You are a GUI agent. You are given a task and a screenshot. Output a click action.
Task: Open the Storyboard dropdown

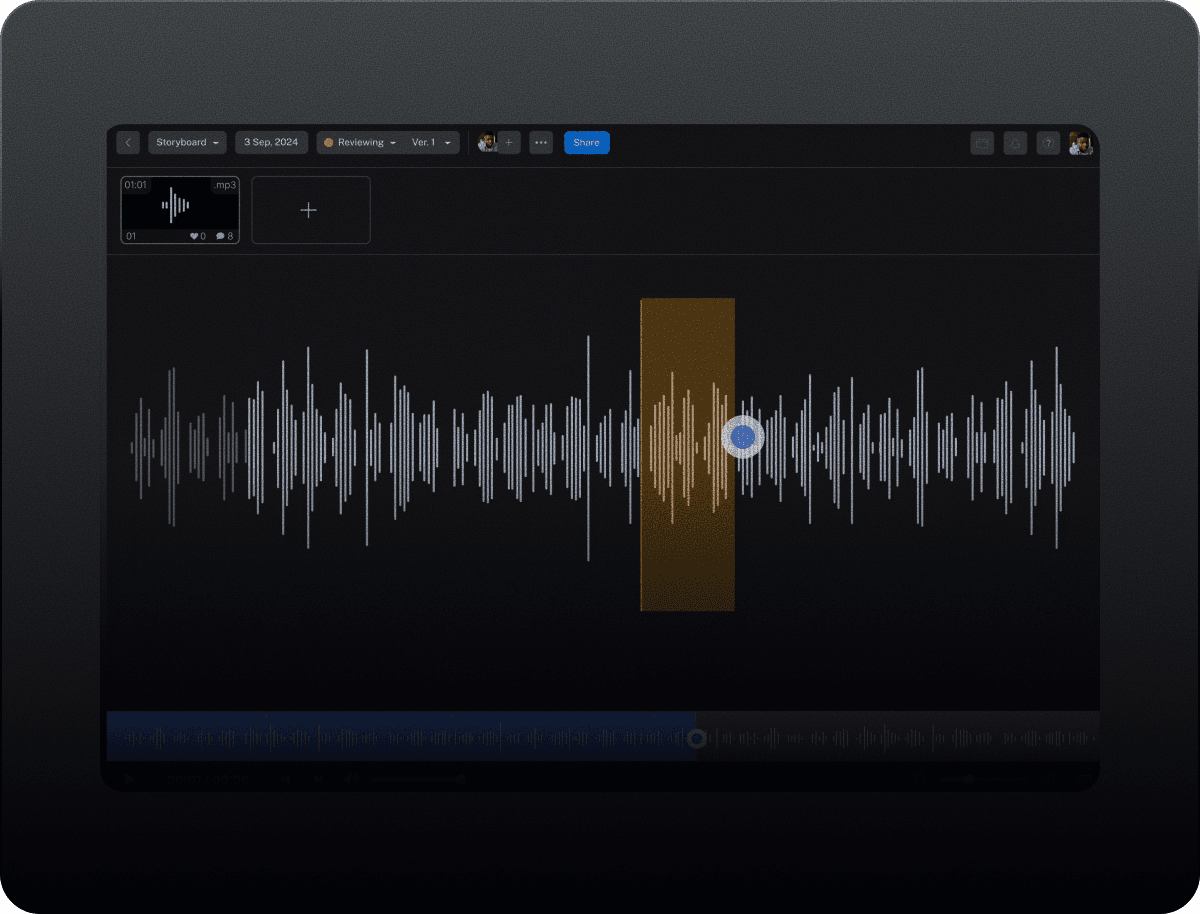click(x=187, y=143)
